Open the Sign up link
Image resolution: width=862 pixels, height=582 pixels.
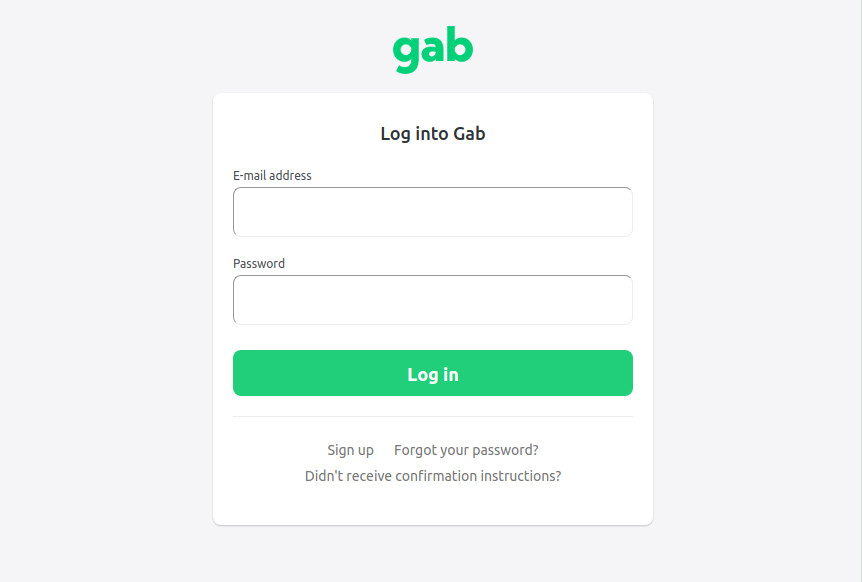pyautogui.click(x=350, y=450)
